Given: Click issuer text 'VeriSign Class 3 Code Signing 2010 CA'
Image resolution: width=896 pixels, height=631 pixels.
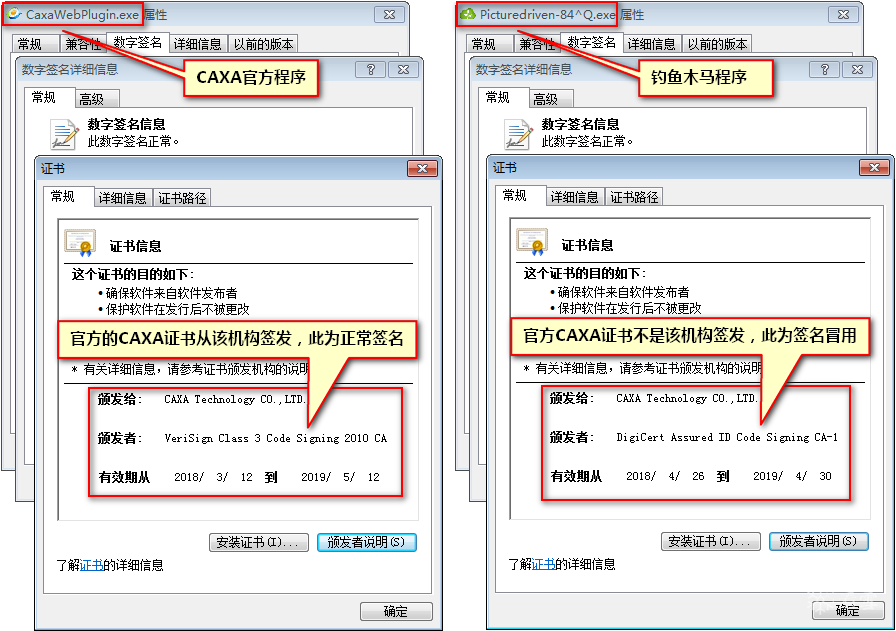Looking at the screenshot, I should [275, 438].
